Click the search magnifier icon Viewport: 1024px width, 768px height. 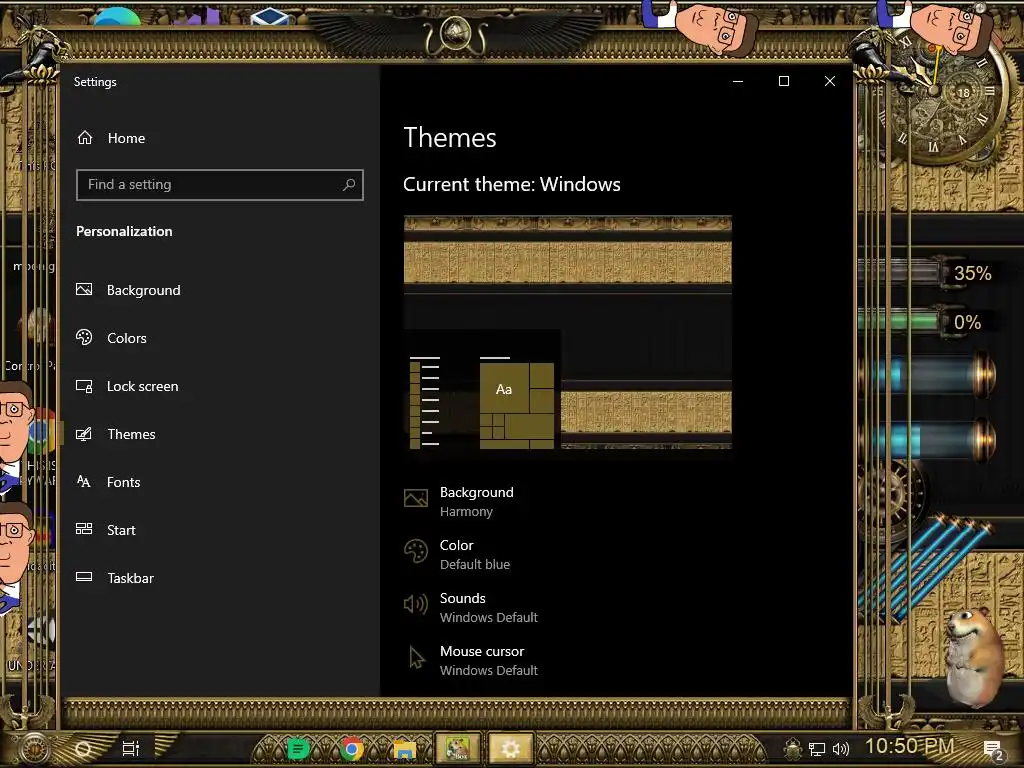click(x=349, y=185)
